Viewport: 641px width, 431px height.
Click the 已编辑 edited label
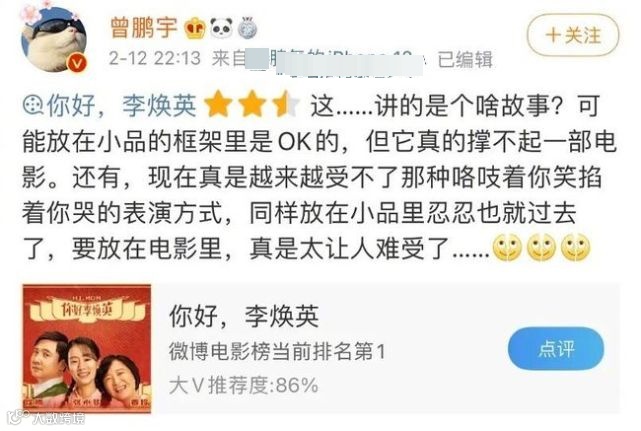coord(465,60)
